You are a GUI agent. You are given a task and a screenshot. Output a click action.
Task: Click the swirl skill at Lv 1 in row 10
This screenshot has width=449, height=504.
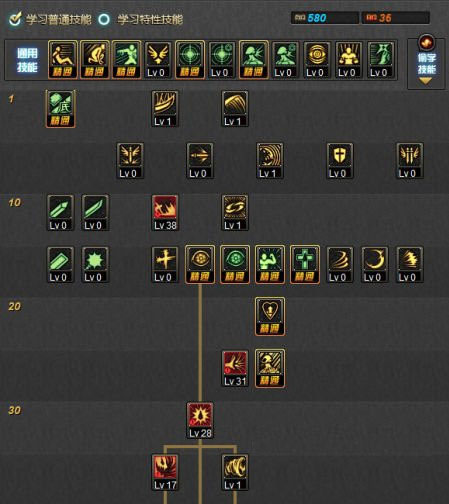[235, 213]
